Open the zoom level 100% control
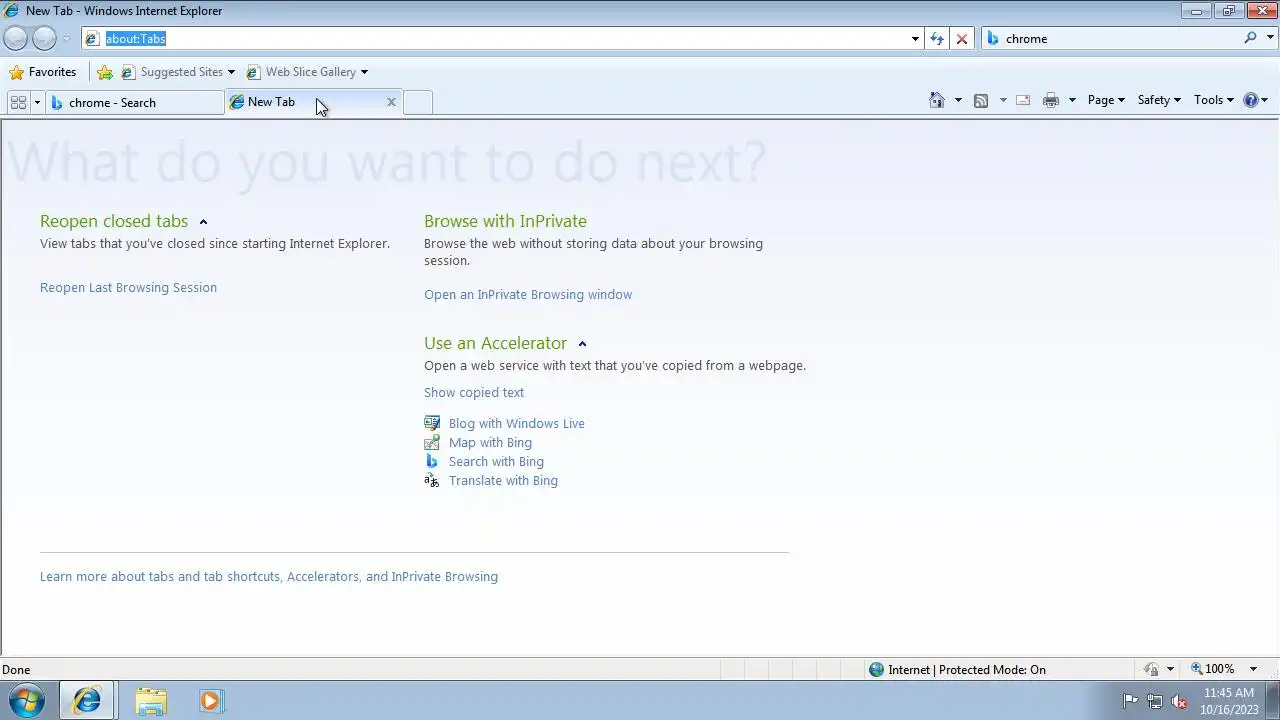1280x720 pixels. point(1212,669)
